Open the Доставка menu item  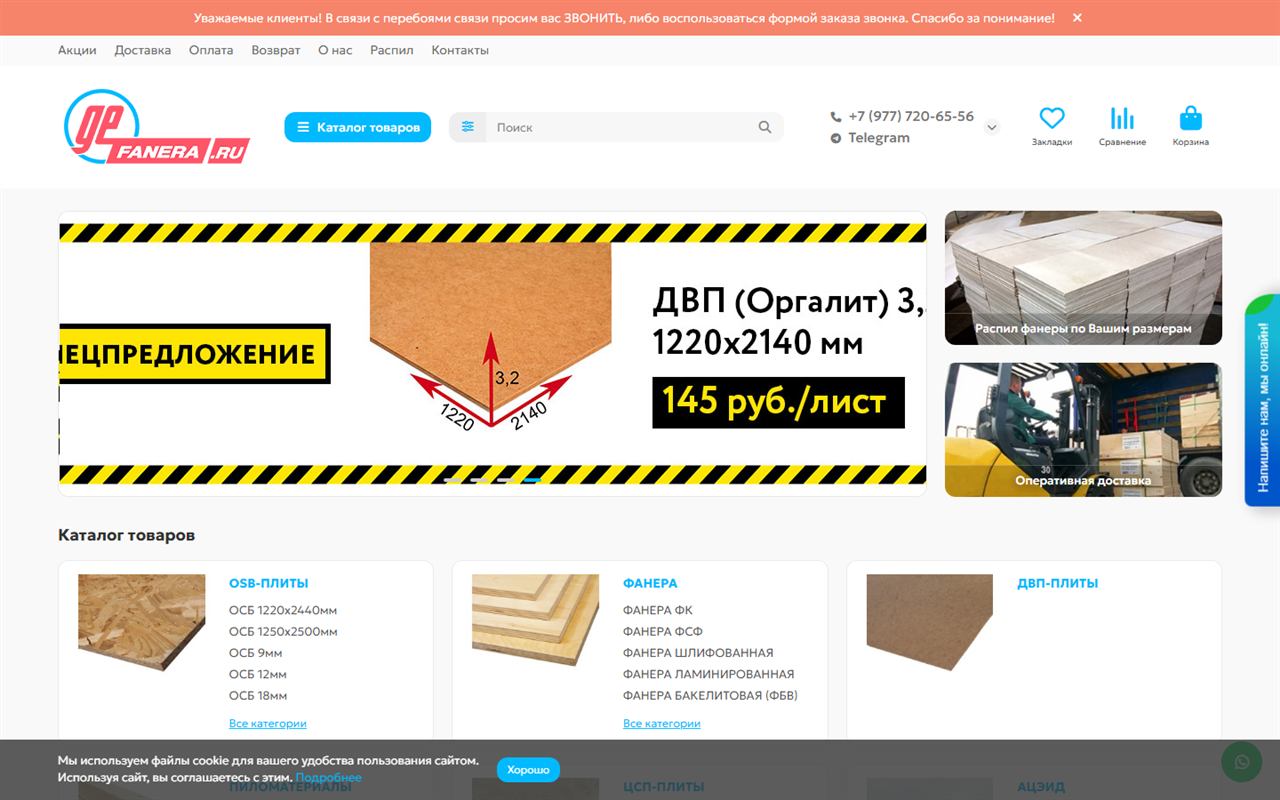coord(143,50)
